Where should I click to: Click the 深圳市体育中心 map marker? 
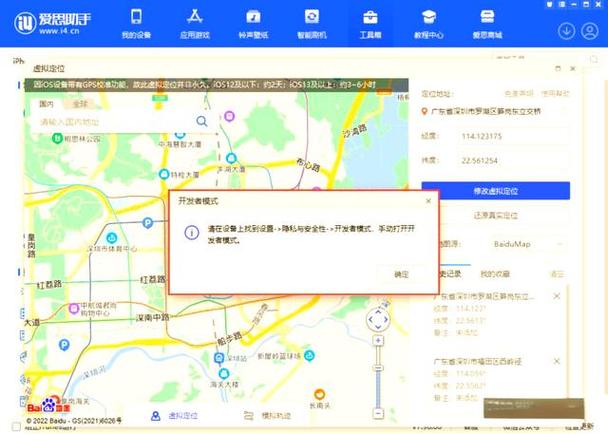coord(112,237)
